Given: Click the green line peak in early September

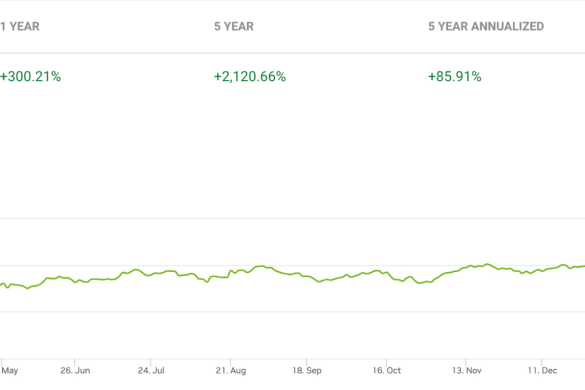Looking at the screenshot, I should (x=261, y=266).
